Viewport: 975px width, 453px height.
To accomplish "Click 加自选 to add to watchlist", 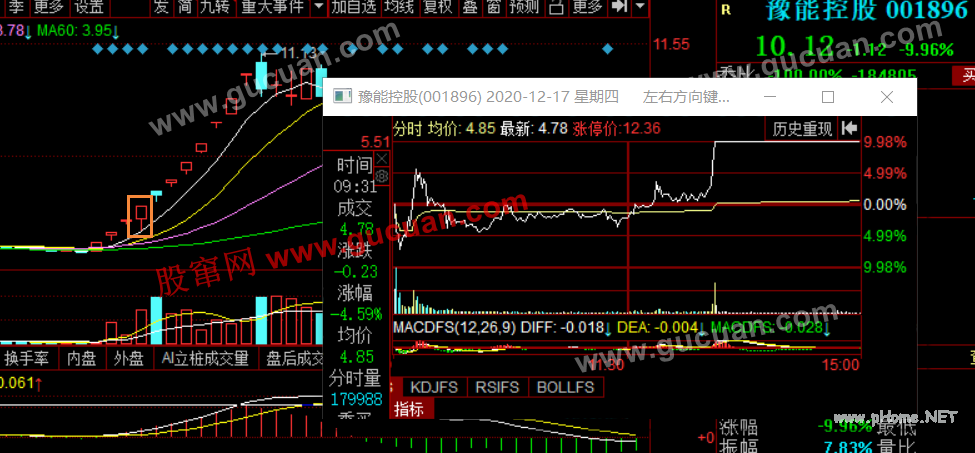I will pyautogui.click(x=354, y=7).
